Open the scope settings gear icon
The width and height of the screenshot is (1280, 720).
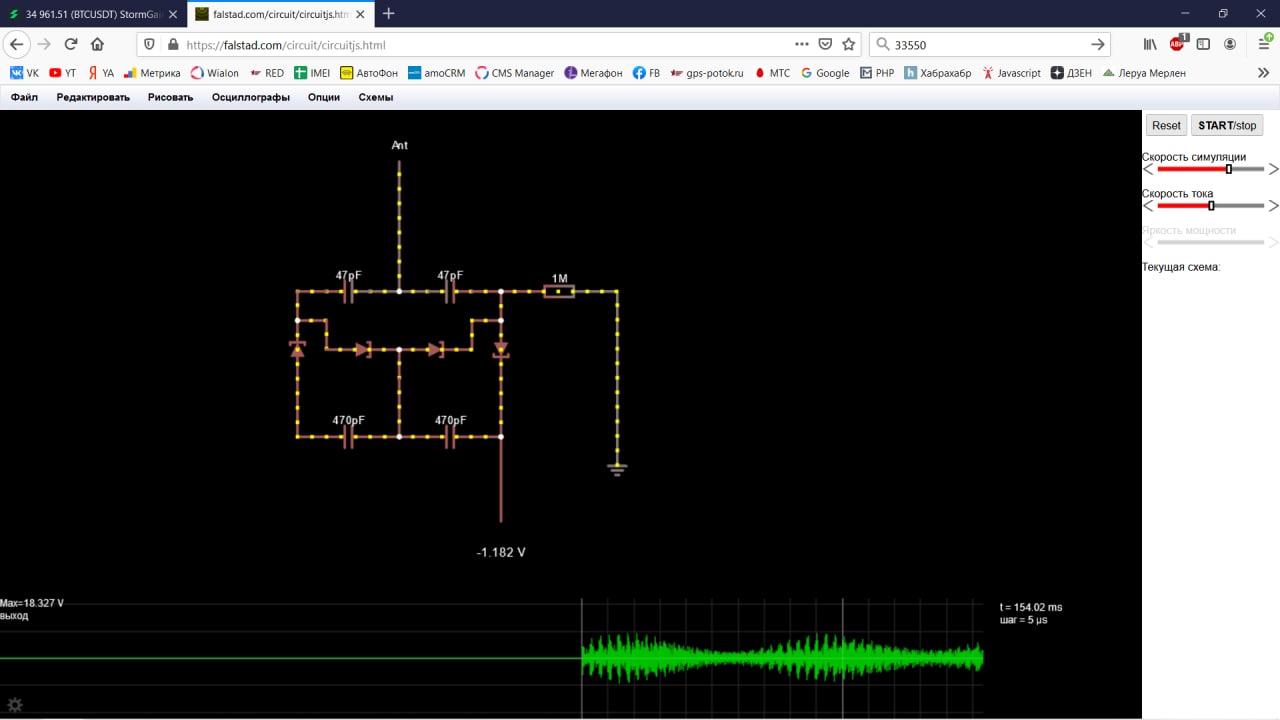click(15, 705)
